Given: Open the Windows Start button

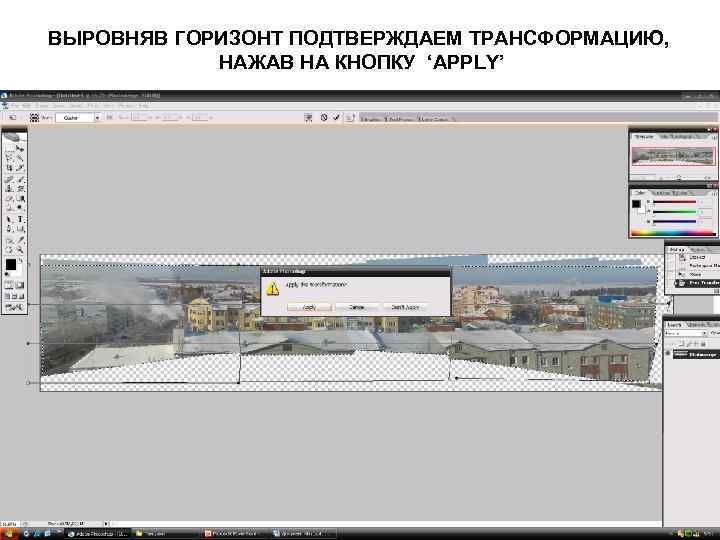Looking at the screenshot, I should click(x=9, y=534).
